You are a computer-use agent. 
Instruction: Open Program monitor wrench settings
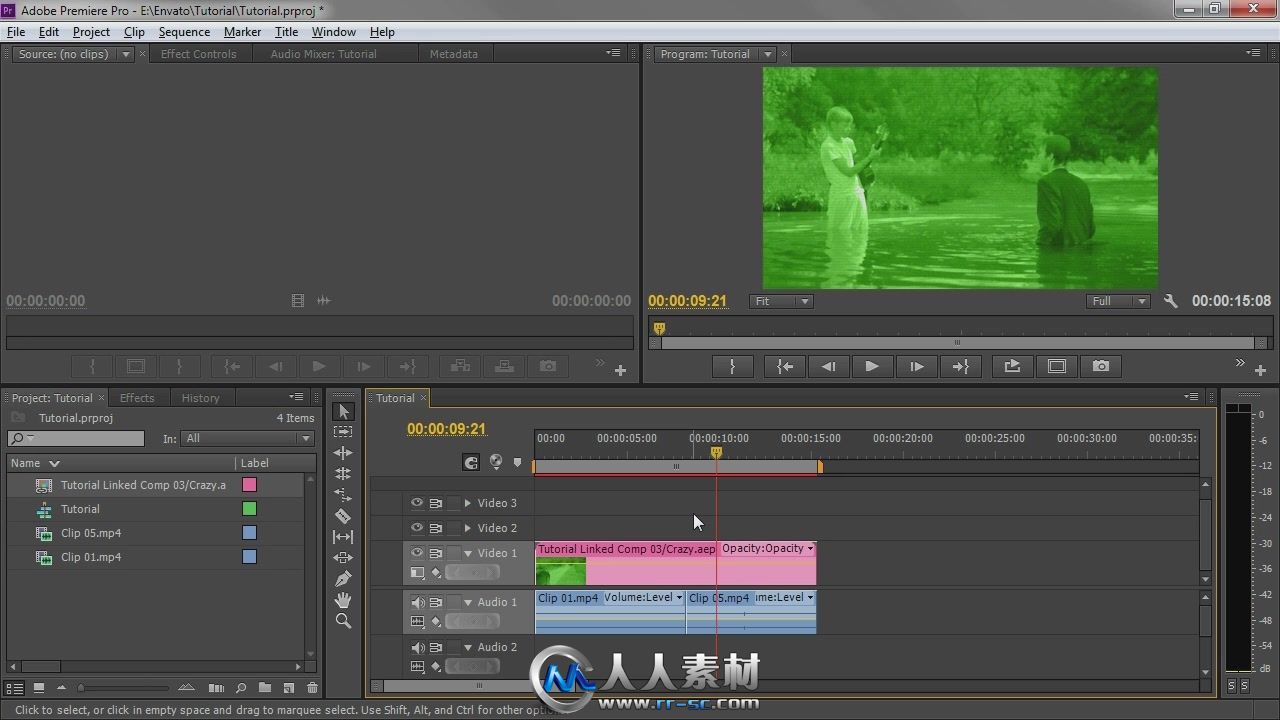tap(1171, 301)
